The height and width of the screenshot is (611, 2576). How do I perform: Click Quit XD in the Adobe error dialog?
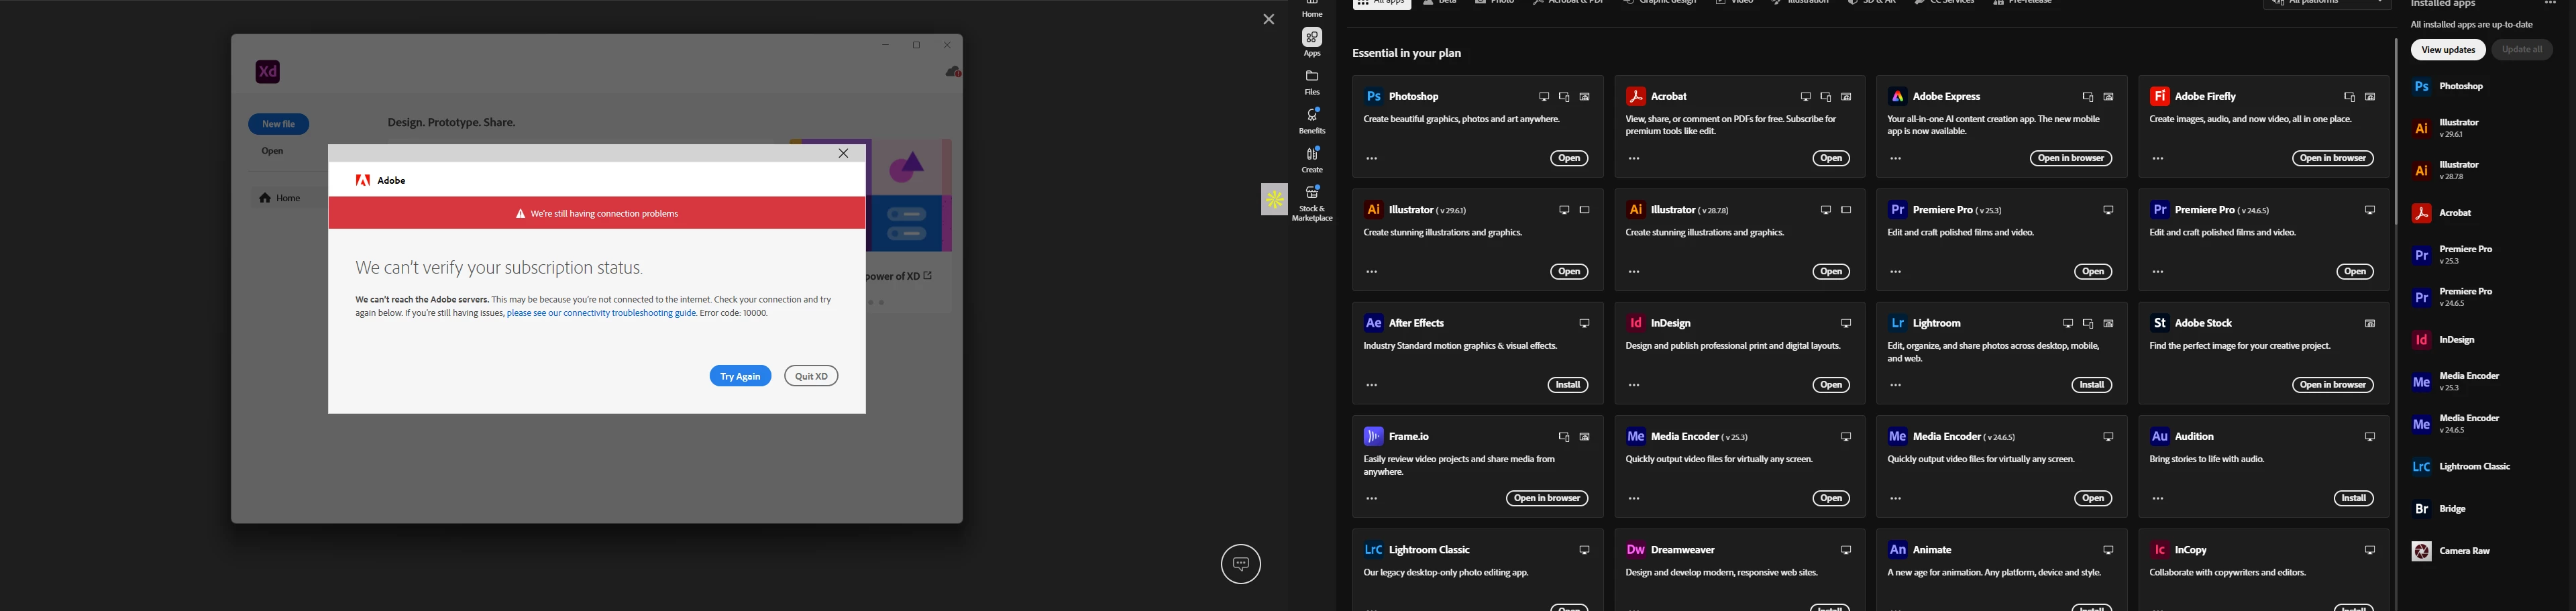pyautogui.click(x=811, y=376)
